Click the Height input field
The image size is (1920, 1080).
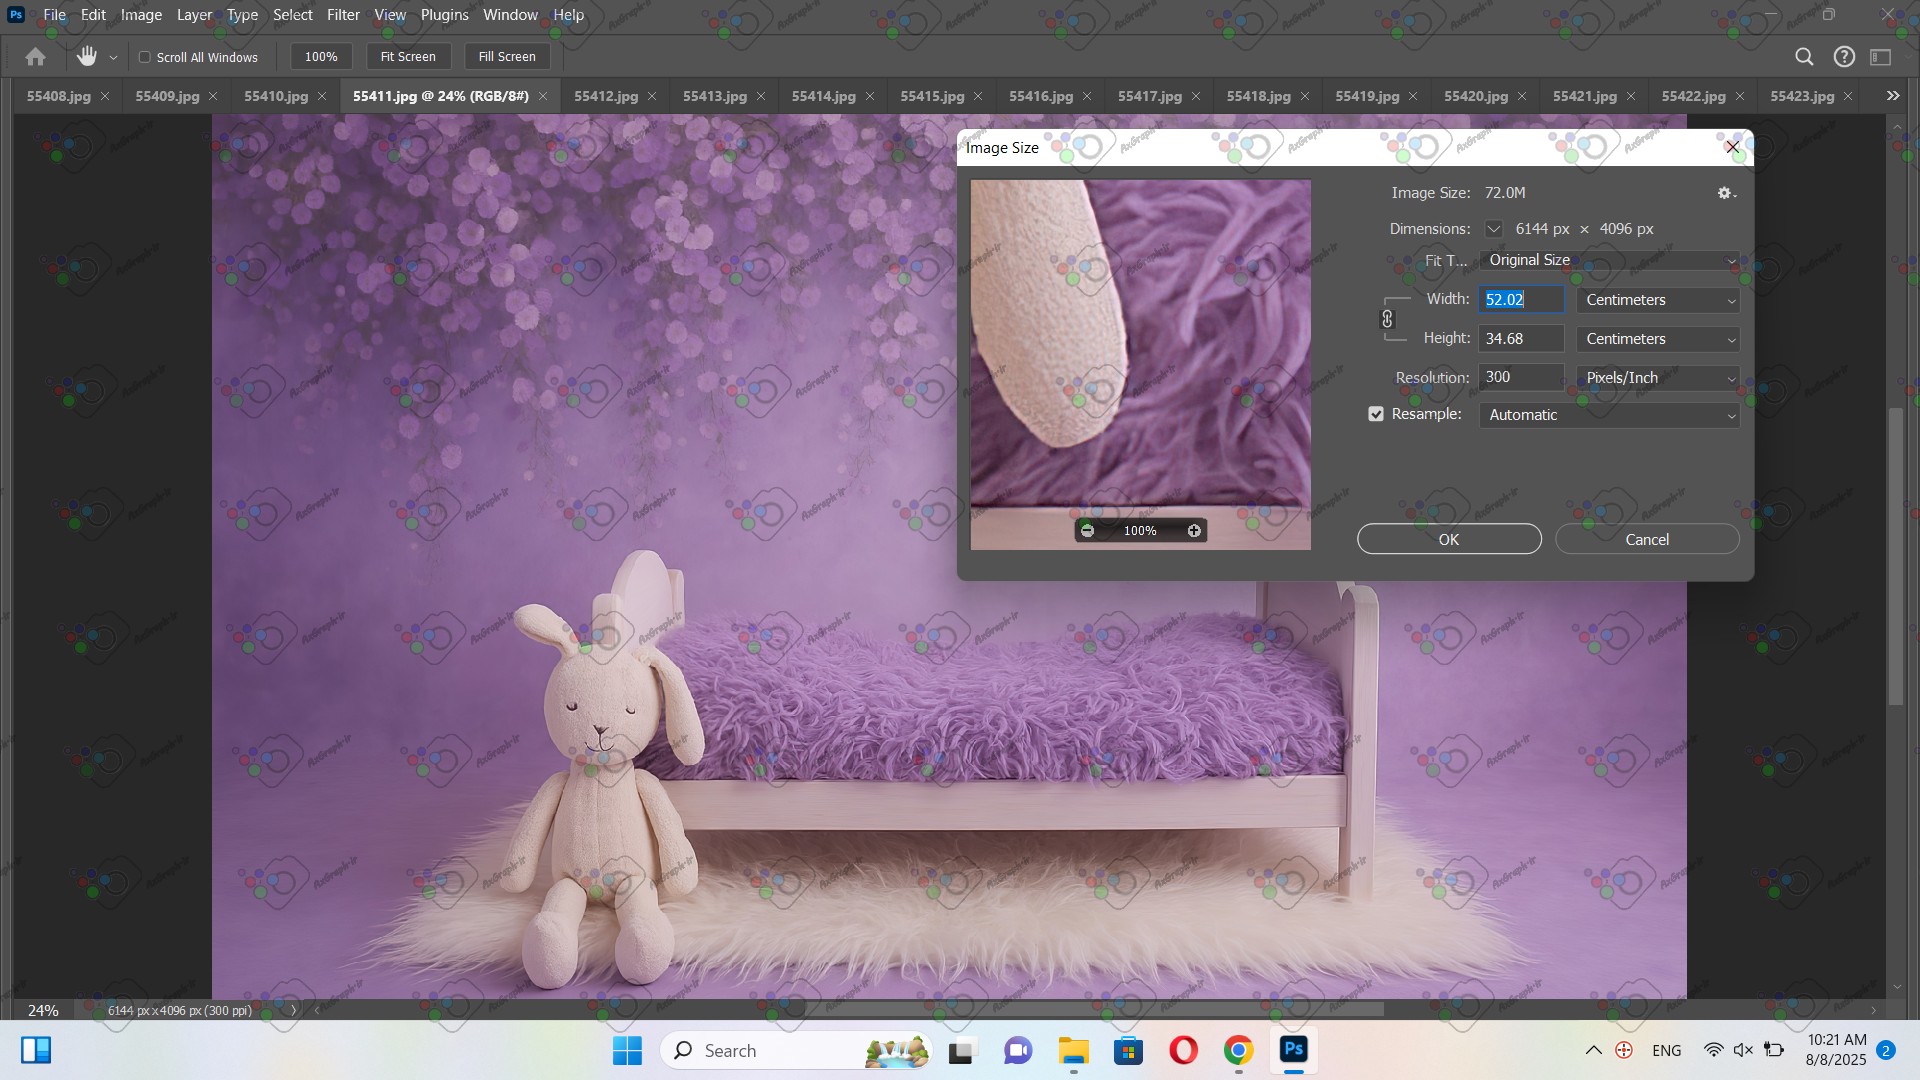(x=1520, y=339)
